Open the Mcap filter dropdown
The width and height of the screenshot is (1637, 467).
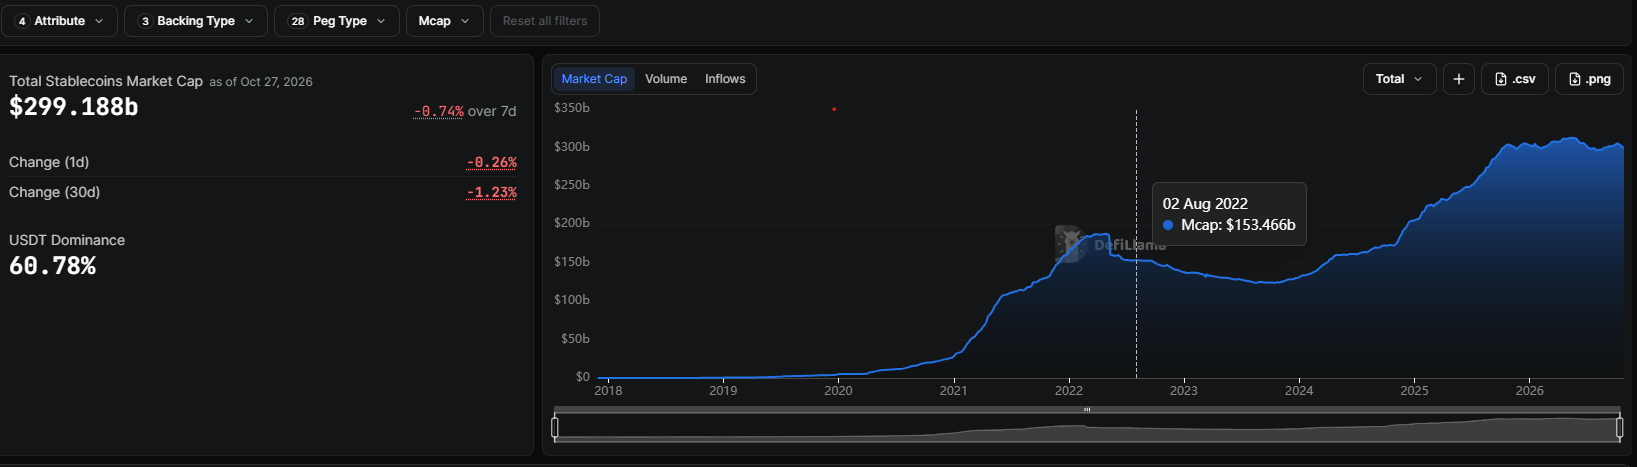445,21
